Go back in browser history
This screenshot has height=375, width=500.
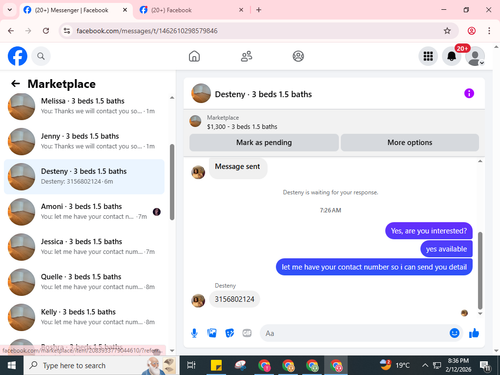(x=11, y=31)
